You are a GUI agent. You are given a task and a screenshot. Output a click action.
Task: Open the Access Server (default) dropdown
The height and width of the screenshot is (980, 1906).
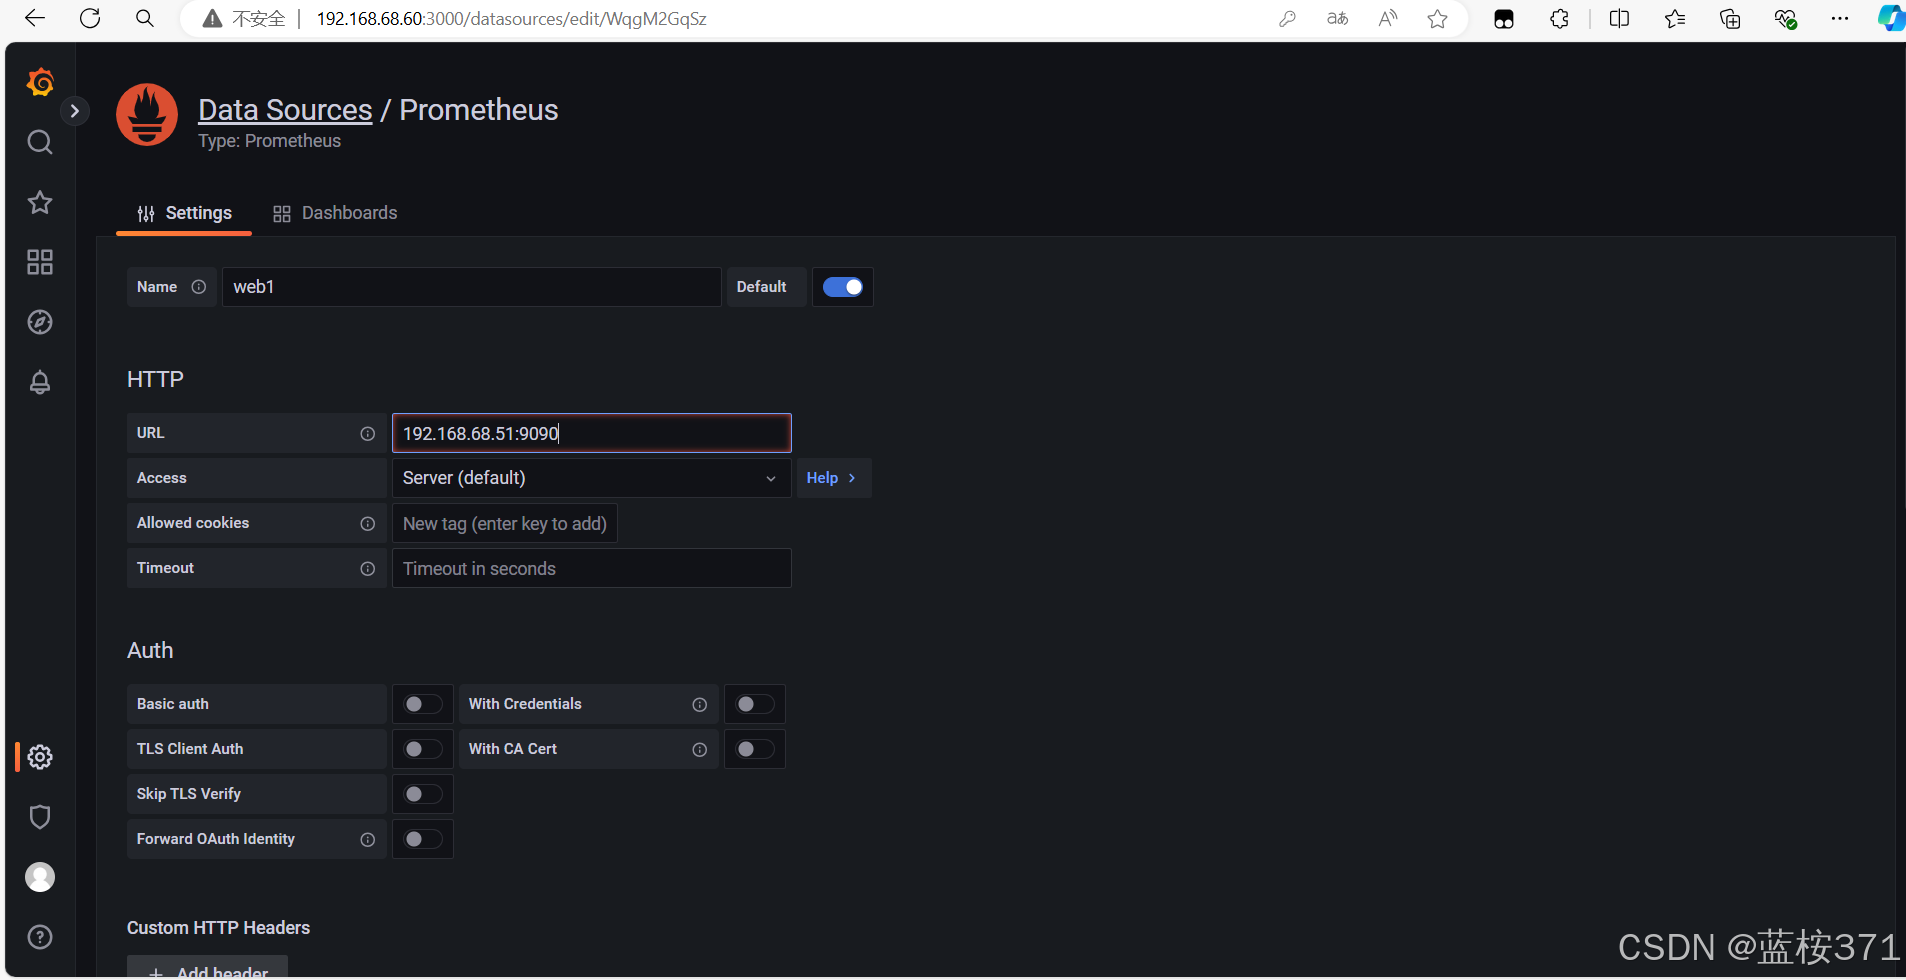click(592, 478)
